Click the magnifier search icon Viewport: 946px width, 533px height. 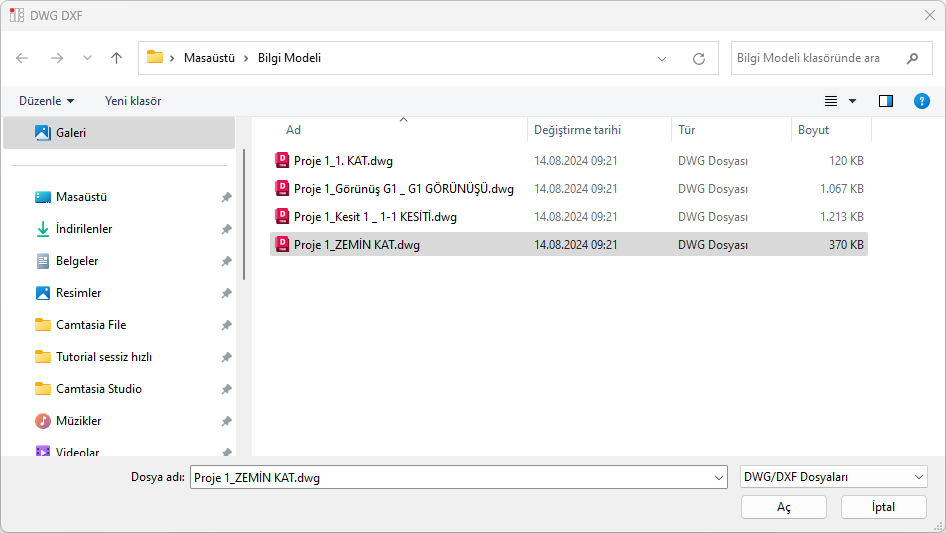coord(912,58)
